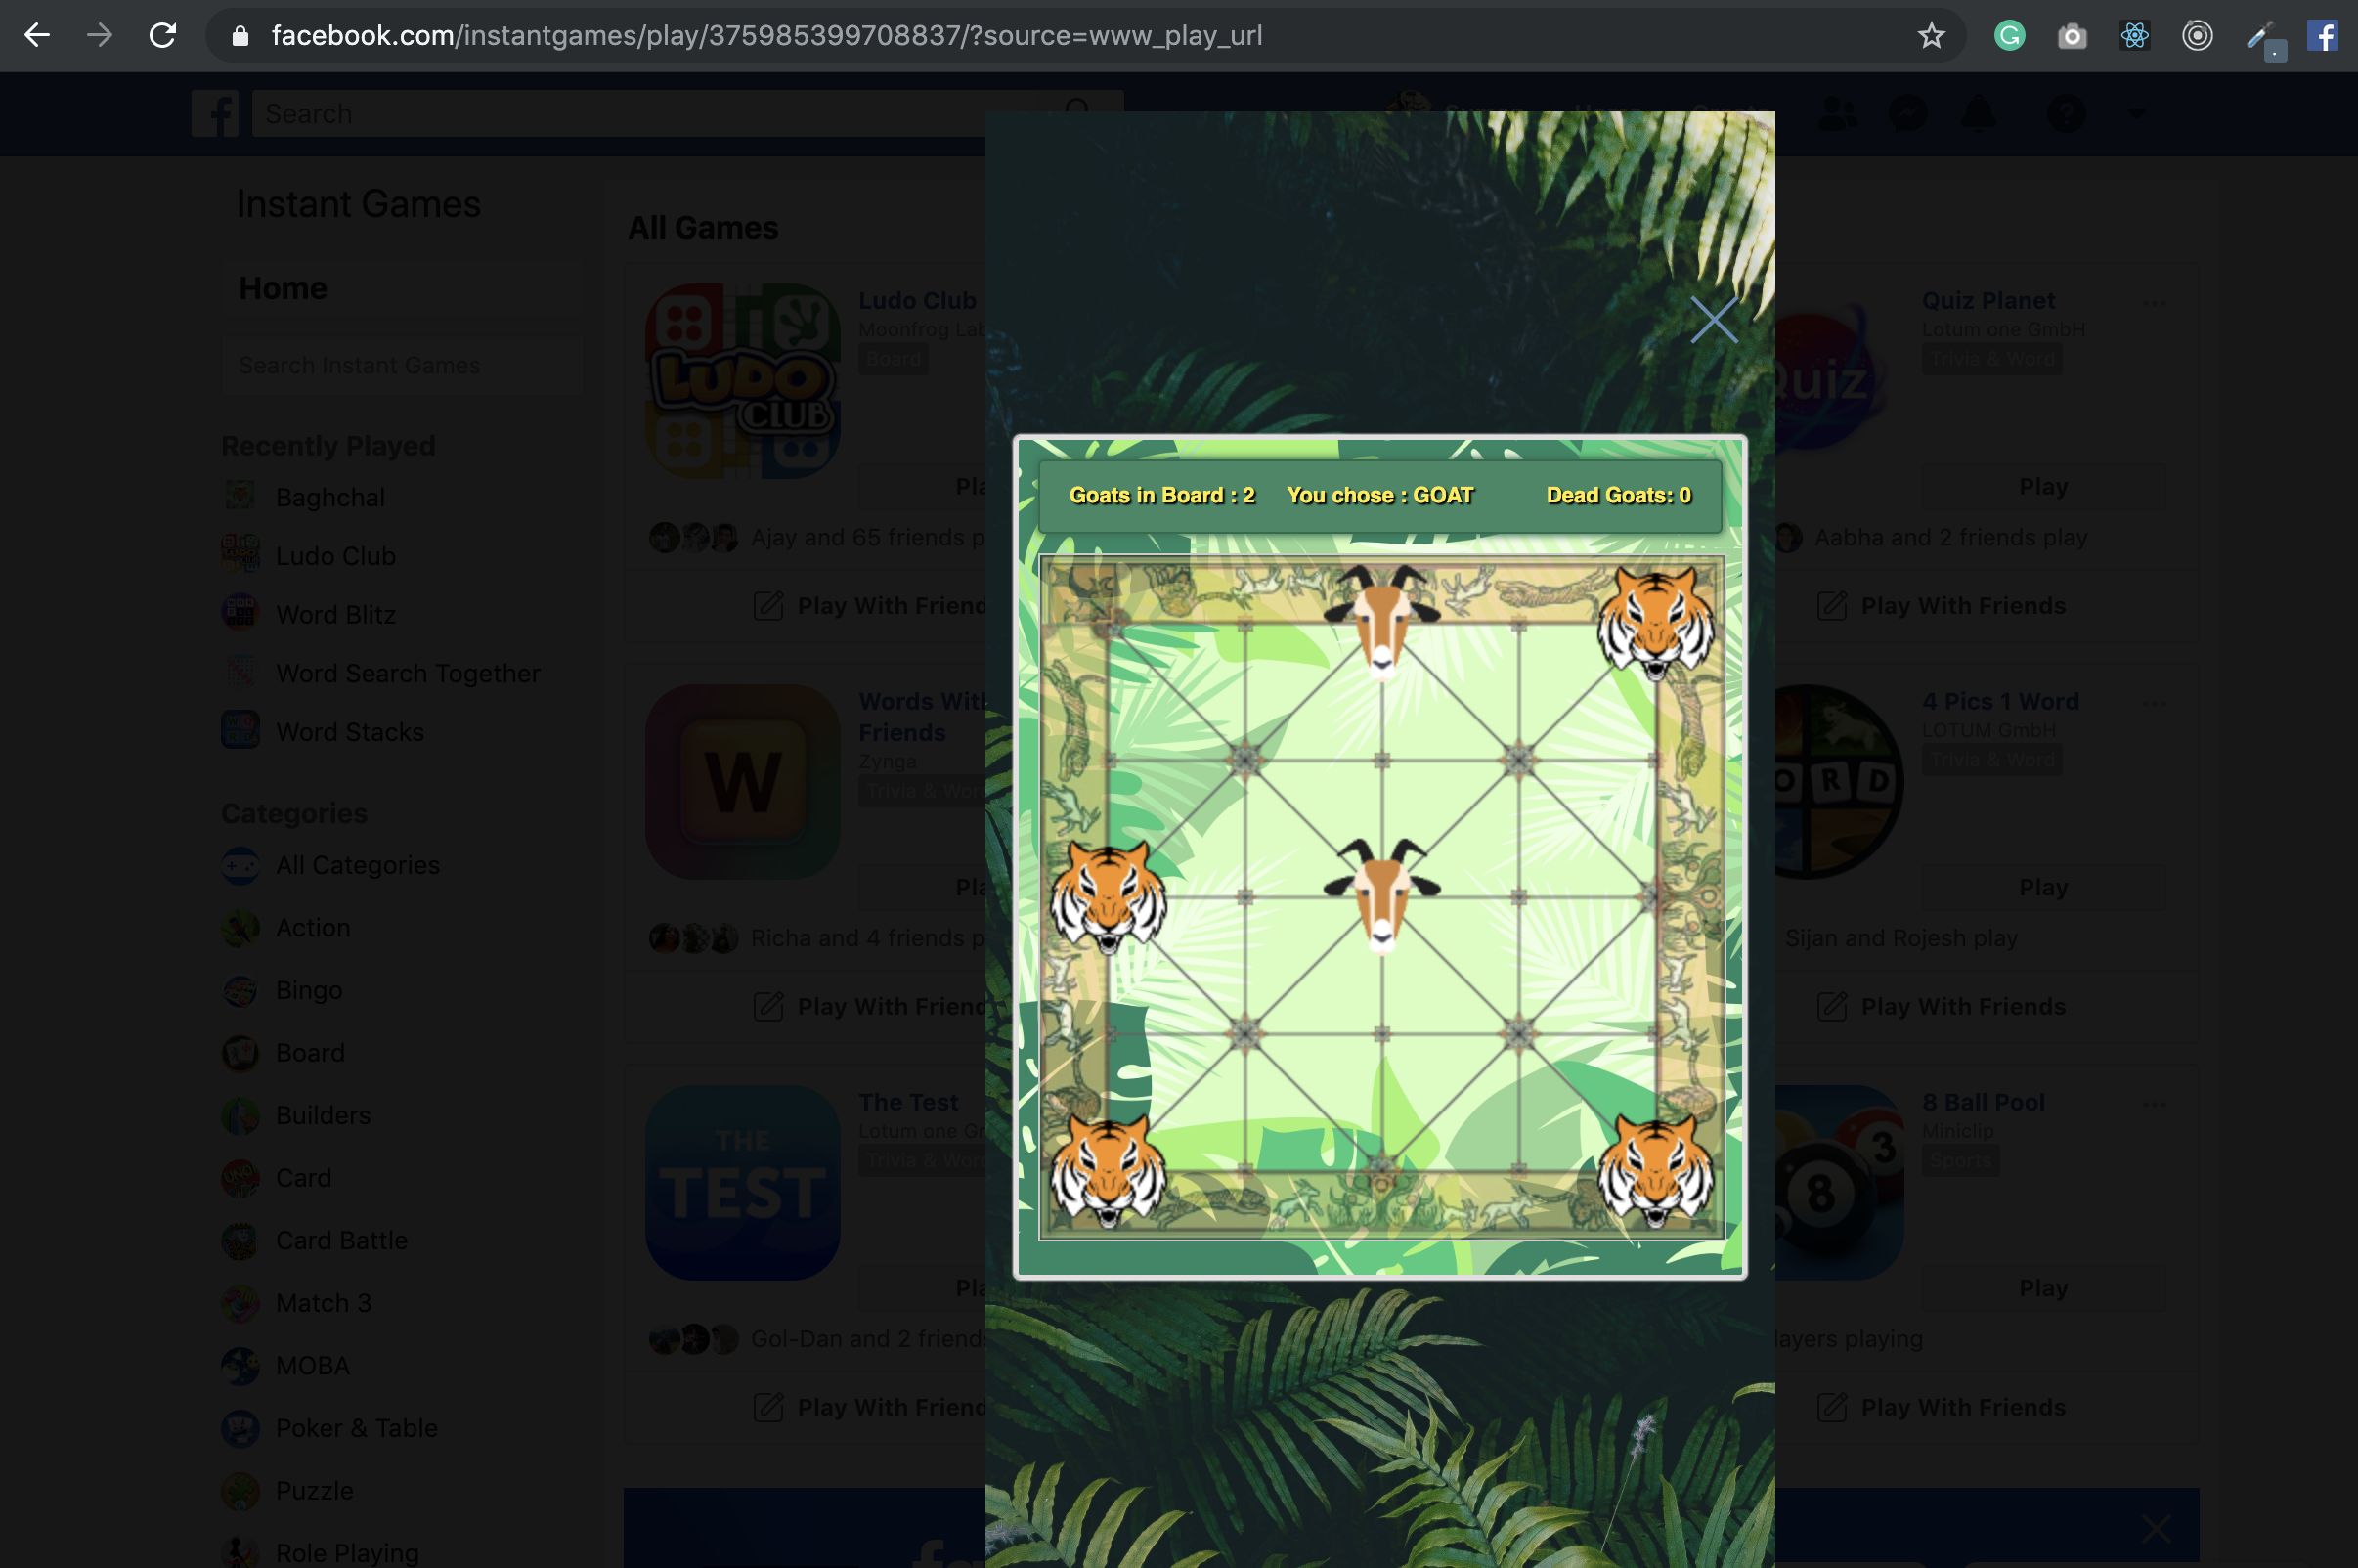Select the goat at the top edge
2358x1568 pixels.
1382,620
